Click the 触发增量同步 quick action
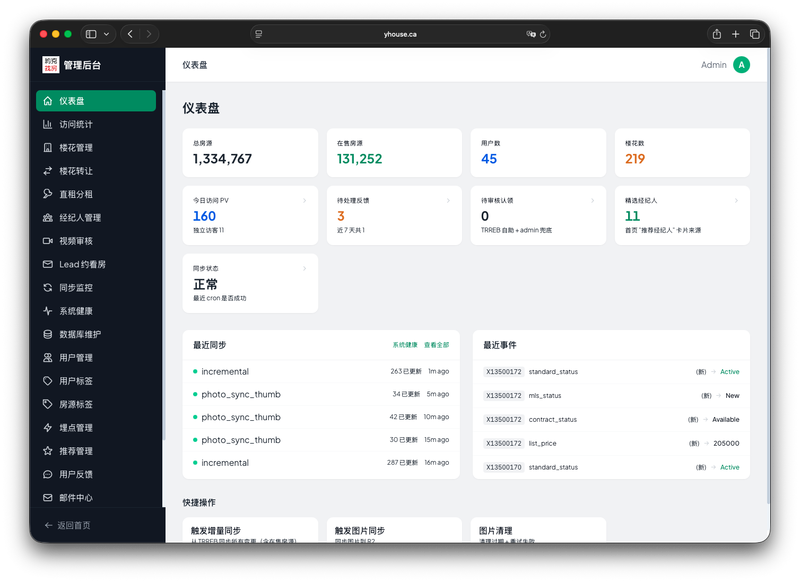The height and width of the screenshot is (582, 800). [250, 530]
